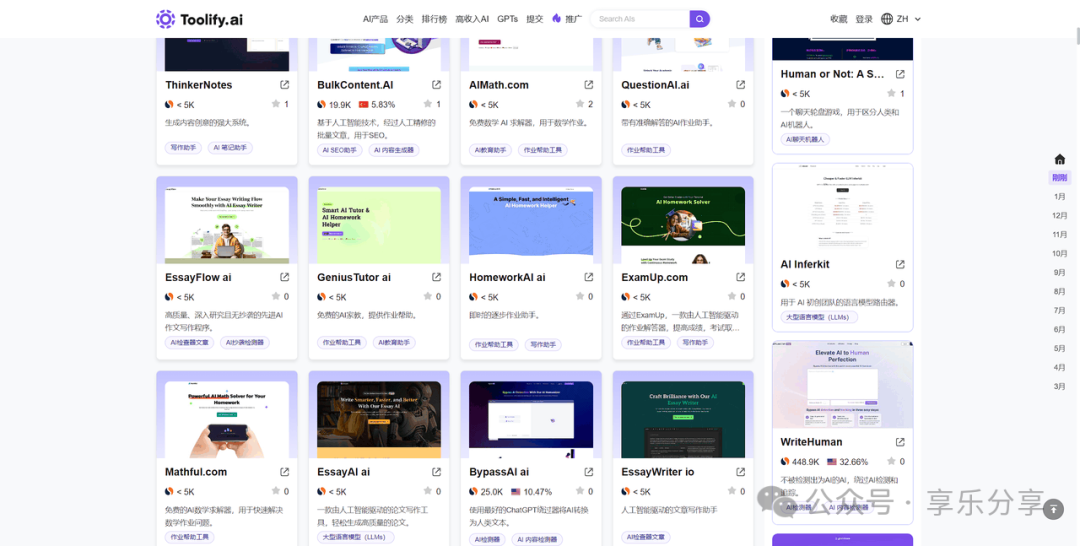Star the BulkContent.AI tool
The height and width of the screenshot is (546, 1080).
428,104
